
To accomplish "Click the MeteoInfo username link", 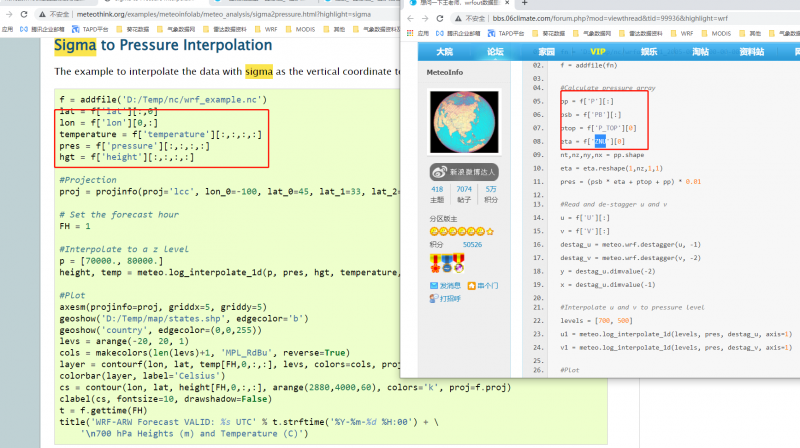I will [x=444, y=72].
